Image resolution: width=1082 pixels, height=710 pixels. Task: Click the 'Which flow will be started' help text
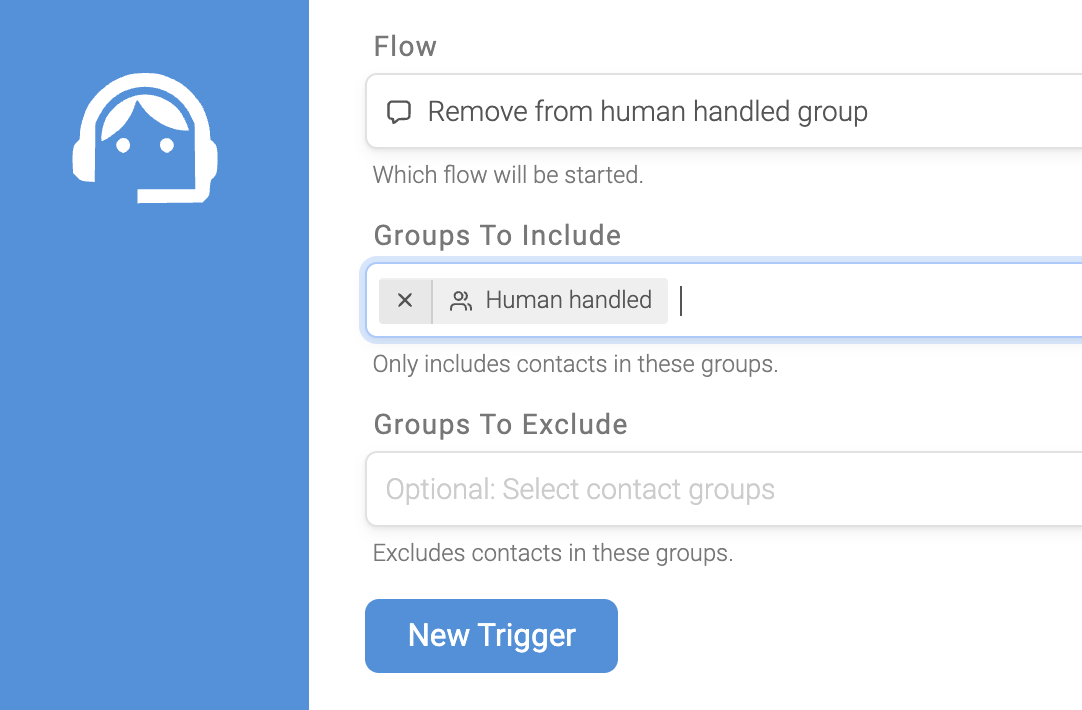pyautogui.click(x=508, y=175)
